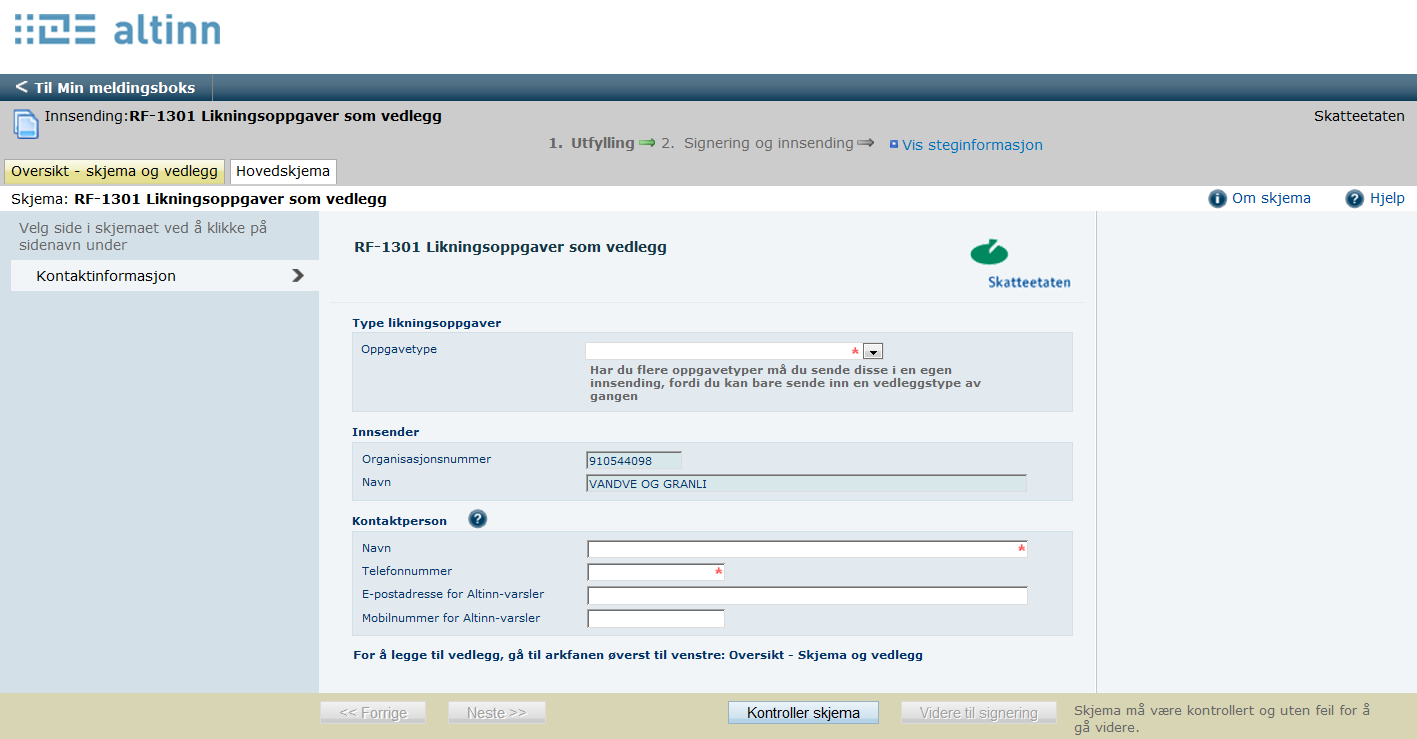Click the RF-1301 Likningsoppgaver som vedlegg form title
Image resolution: width=1417 pixels, height=739 pixels.
tap(510, 247)
